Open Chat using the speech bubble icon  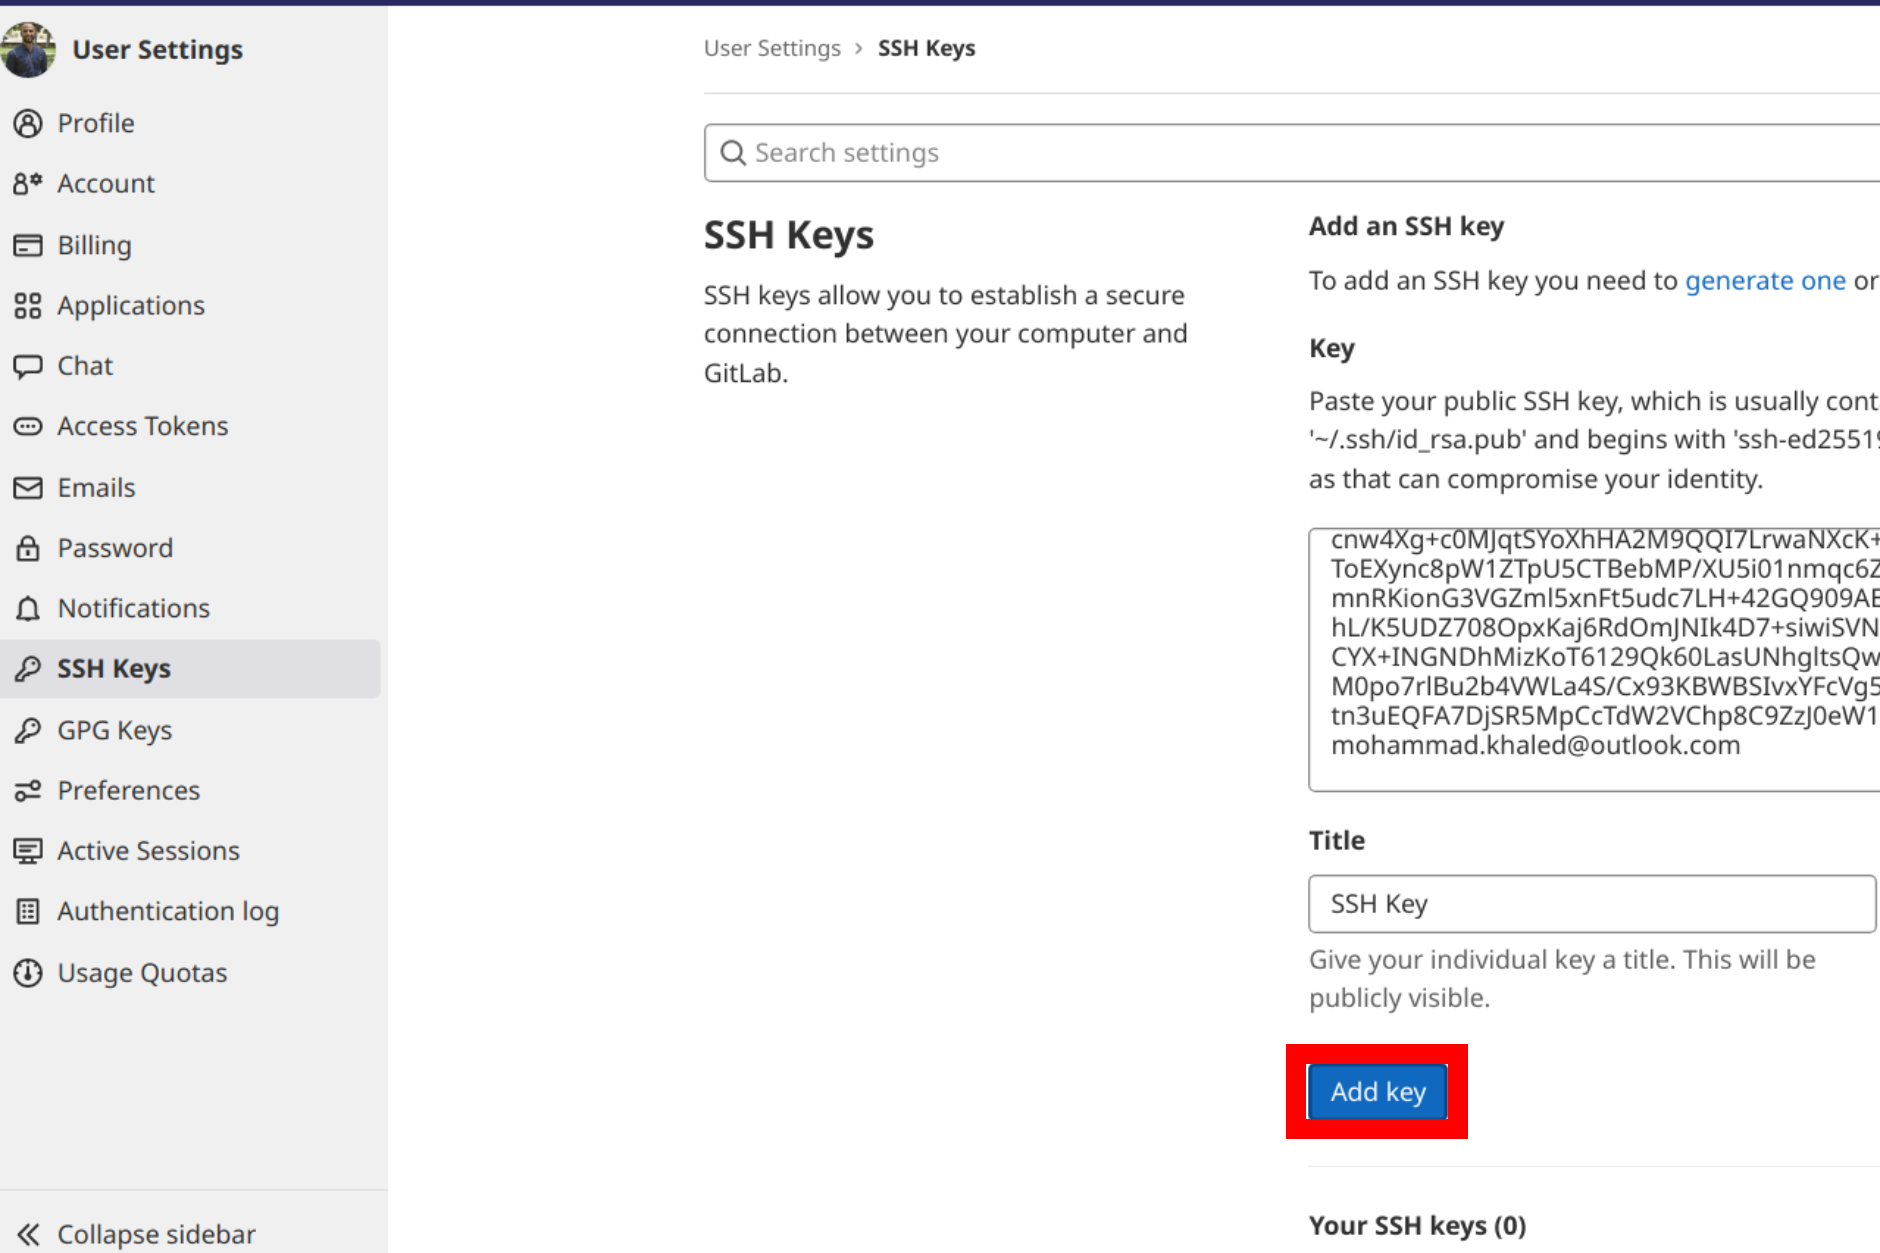[28, 365]
